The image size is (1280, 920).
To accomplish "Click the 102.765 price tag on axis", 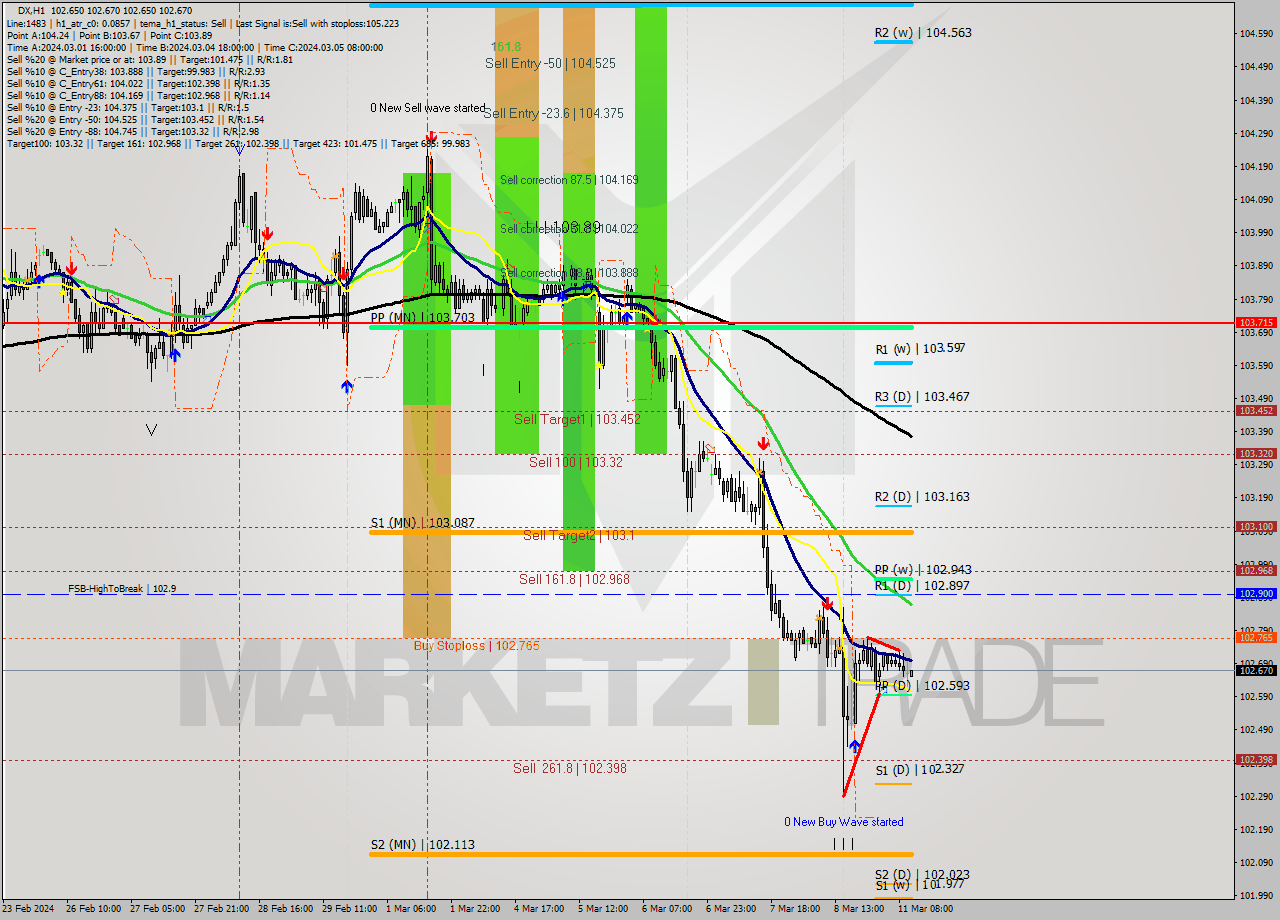I will pos(1256,638).
